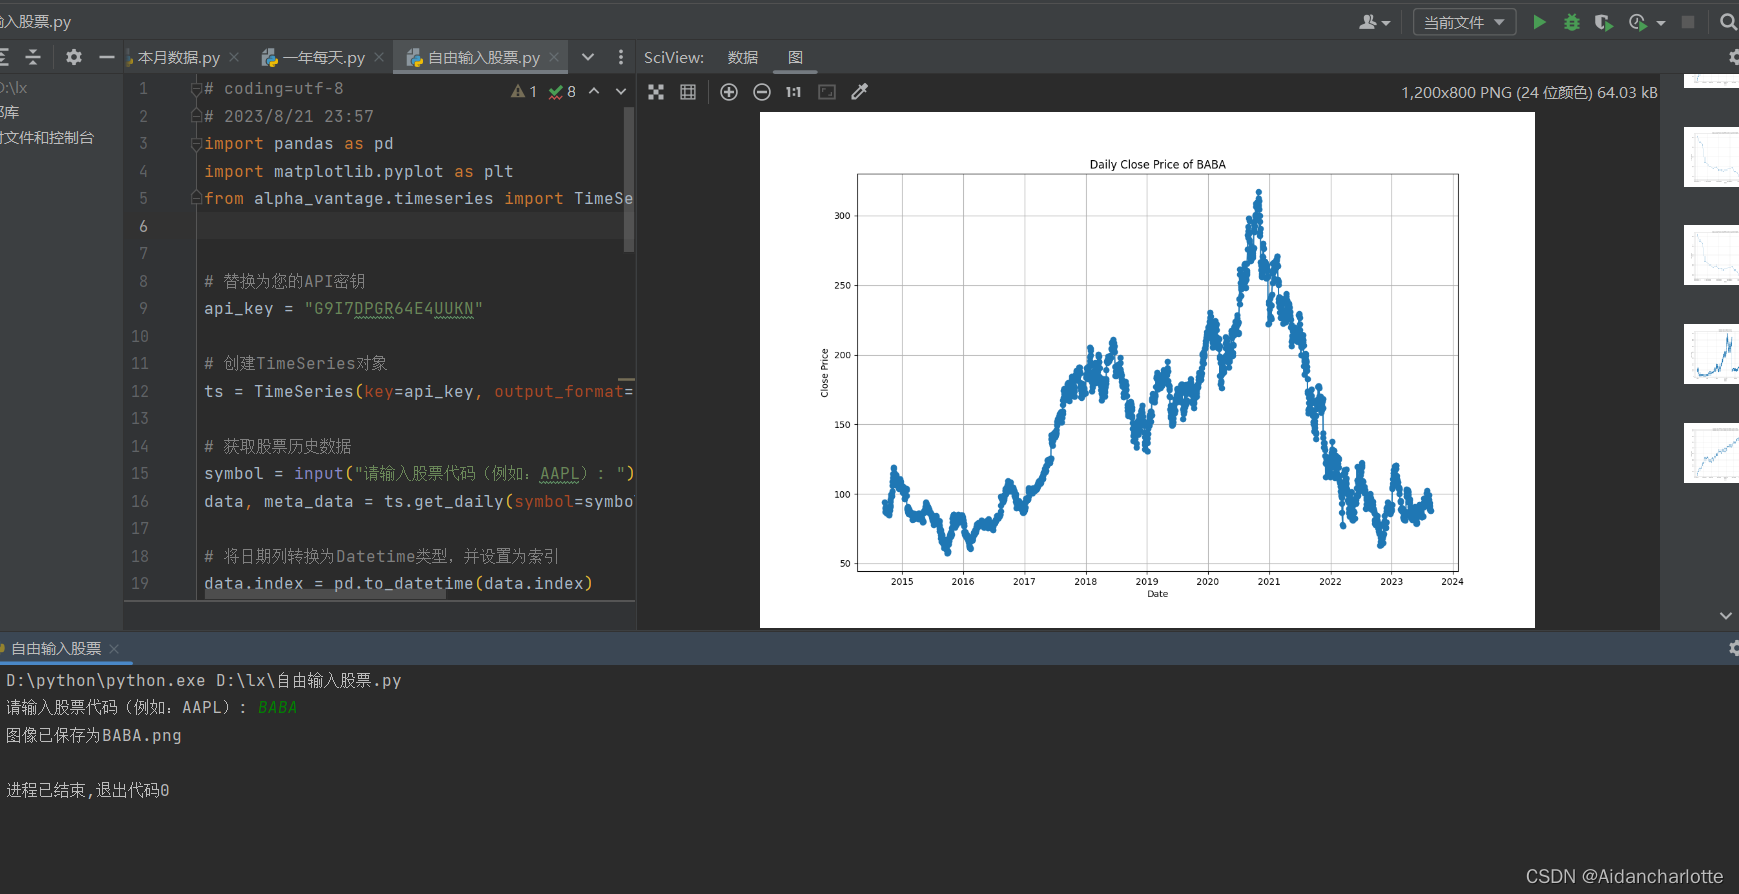Activate the color picker eyedropper
Image resolution: width=1739 pixels, height=894 pixels.
[x=859, y=92]
